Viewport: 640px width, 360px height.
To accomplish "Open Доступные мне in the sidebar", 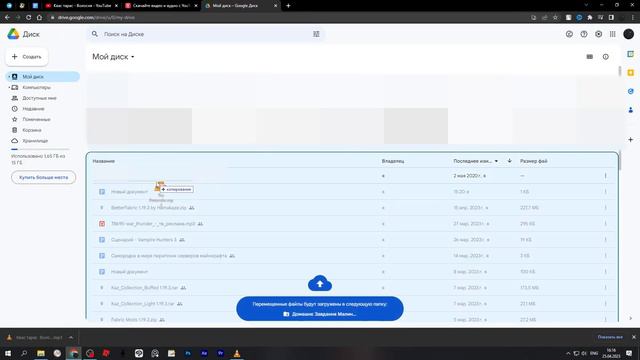I will pos(39,98).
